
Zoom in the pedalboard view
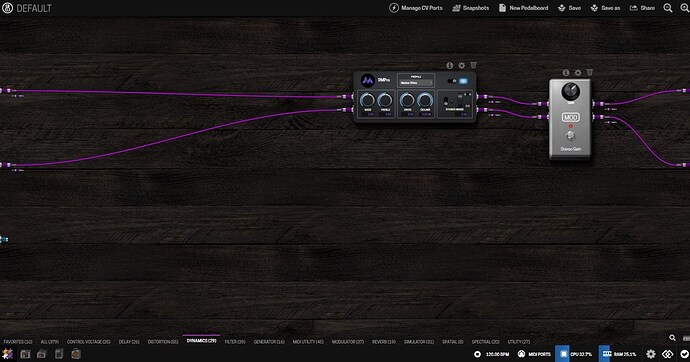tap(685, 8)
